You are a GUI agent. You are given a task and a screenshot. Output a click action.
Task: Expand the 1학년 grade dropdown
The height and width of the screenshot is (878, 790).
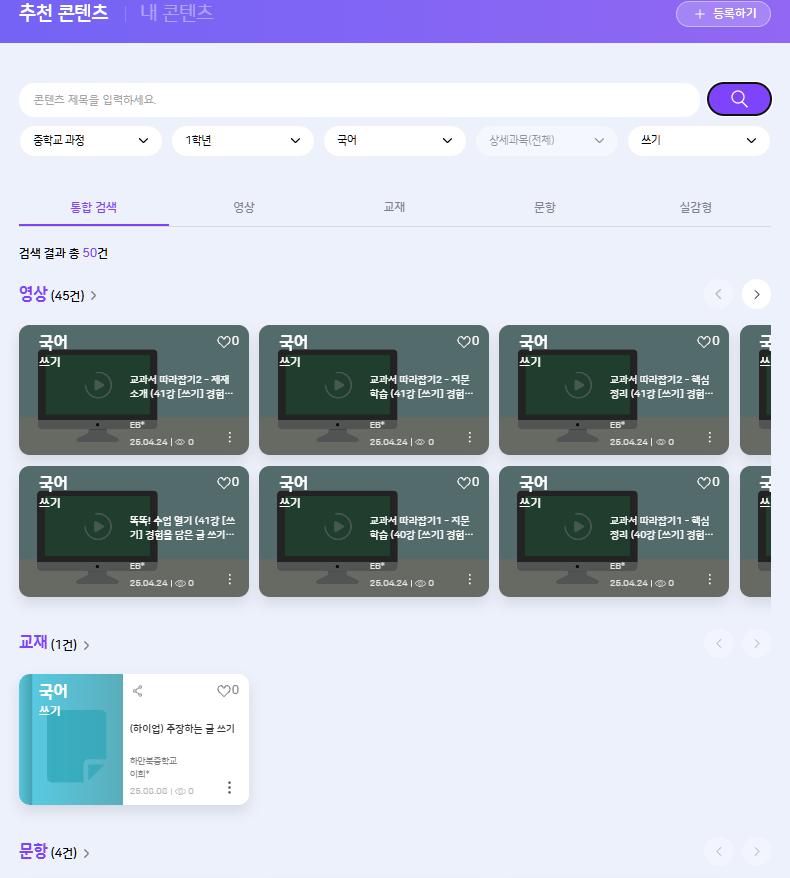pyautogui.click(x=242, y=141)
